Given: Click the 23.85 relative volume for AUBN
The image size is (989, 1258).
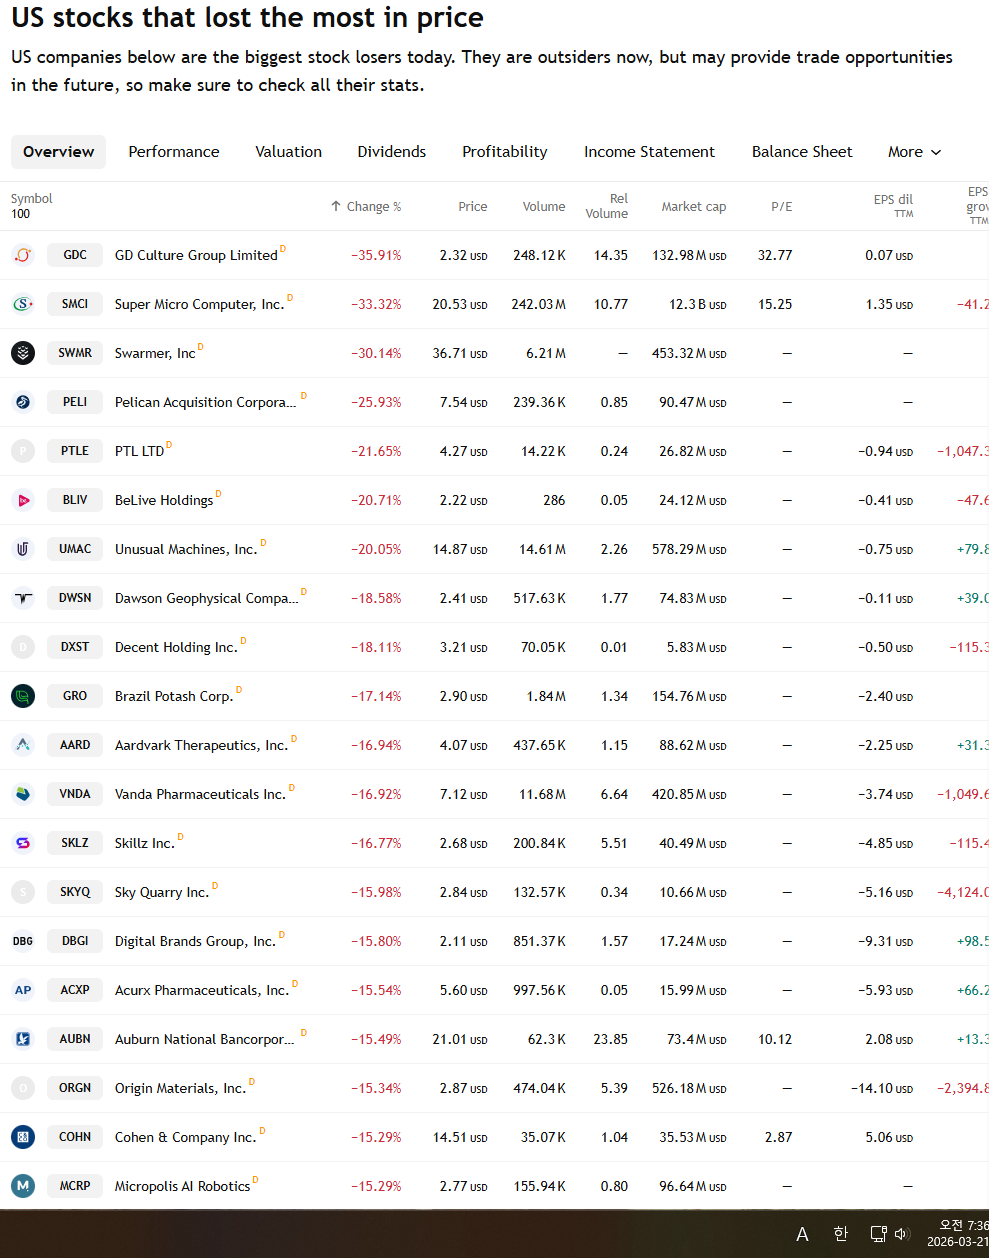Looking at the screenshot, I should pos(611,1039).
